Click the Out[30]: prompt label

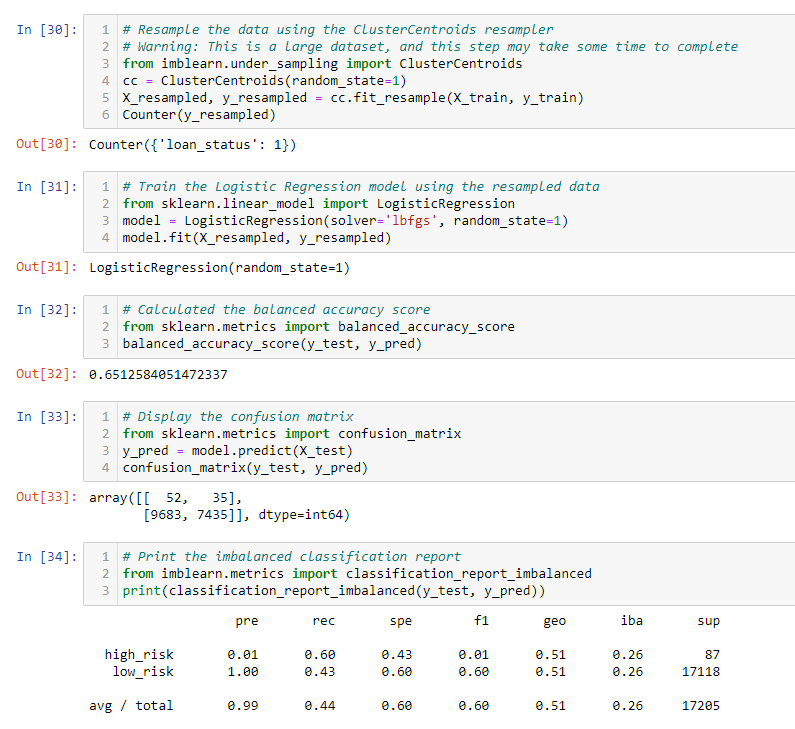47,144
